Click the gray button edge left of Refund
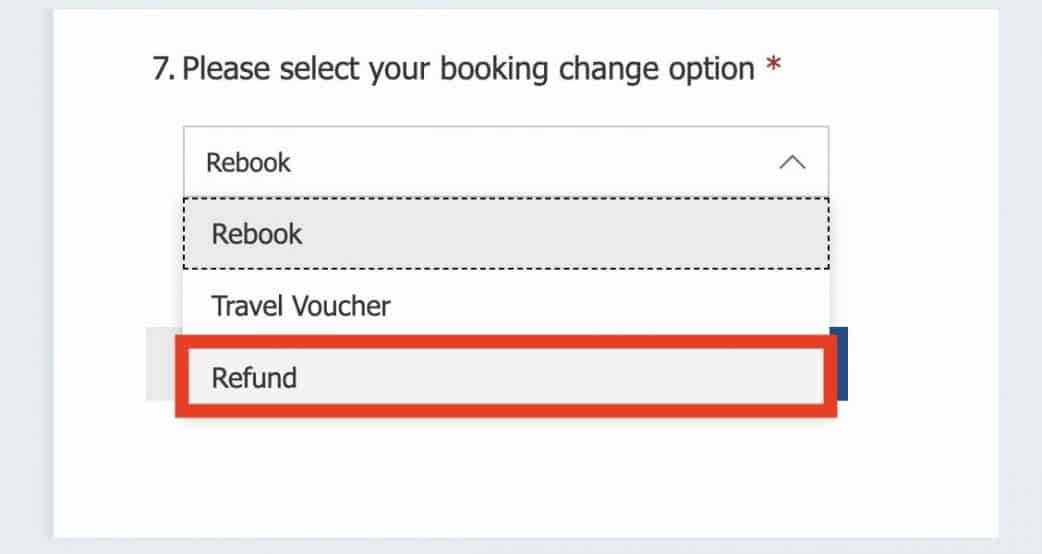 coord(160,364)
